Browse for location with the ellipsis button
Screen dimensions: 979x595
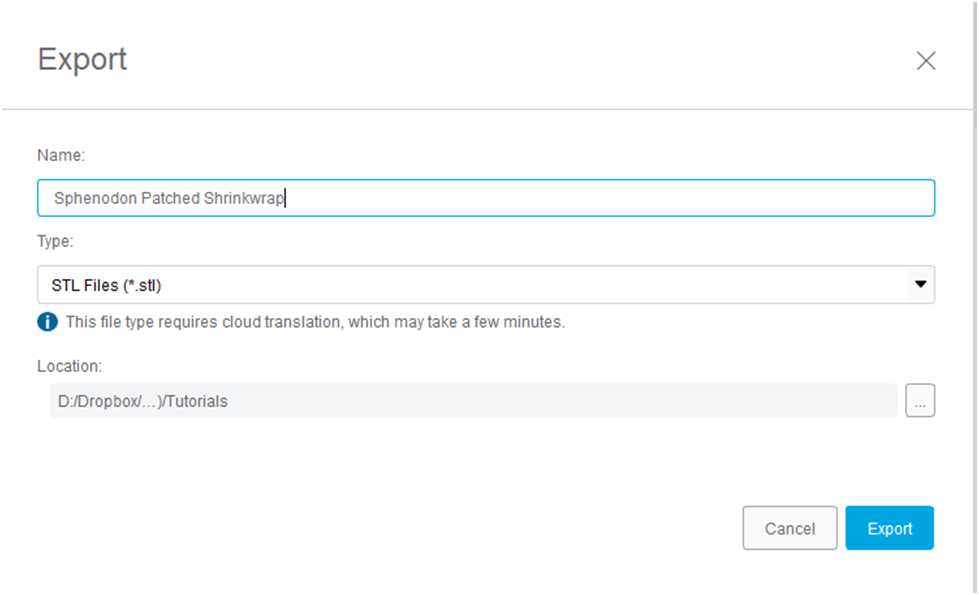[x=920, y=400]
